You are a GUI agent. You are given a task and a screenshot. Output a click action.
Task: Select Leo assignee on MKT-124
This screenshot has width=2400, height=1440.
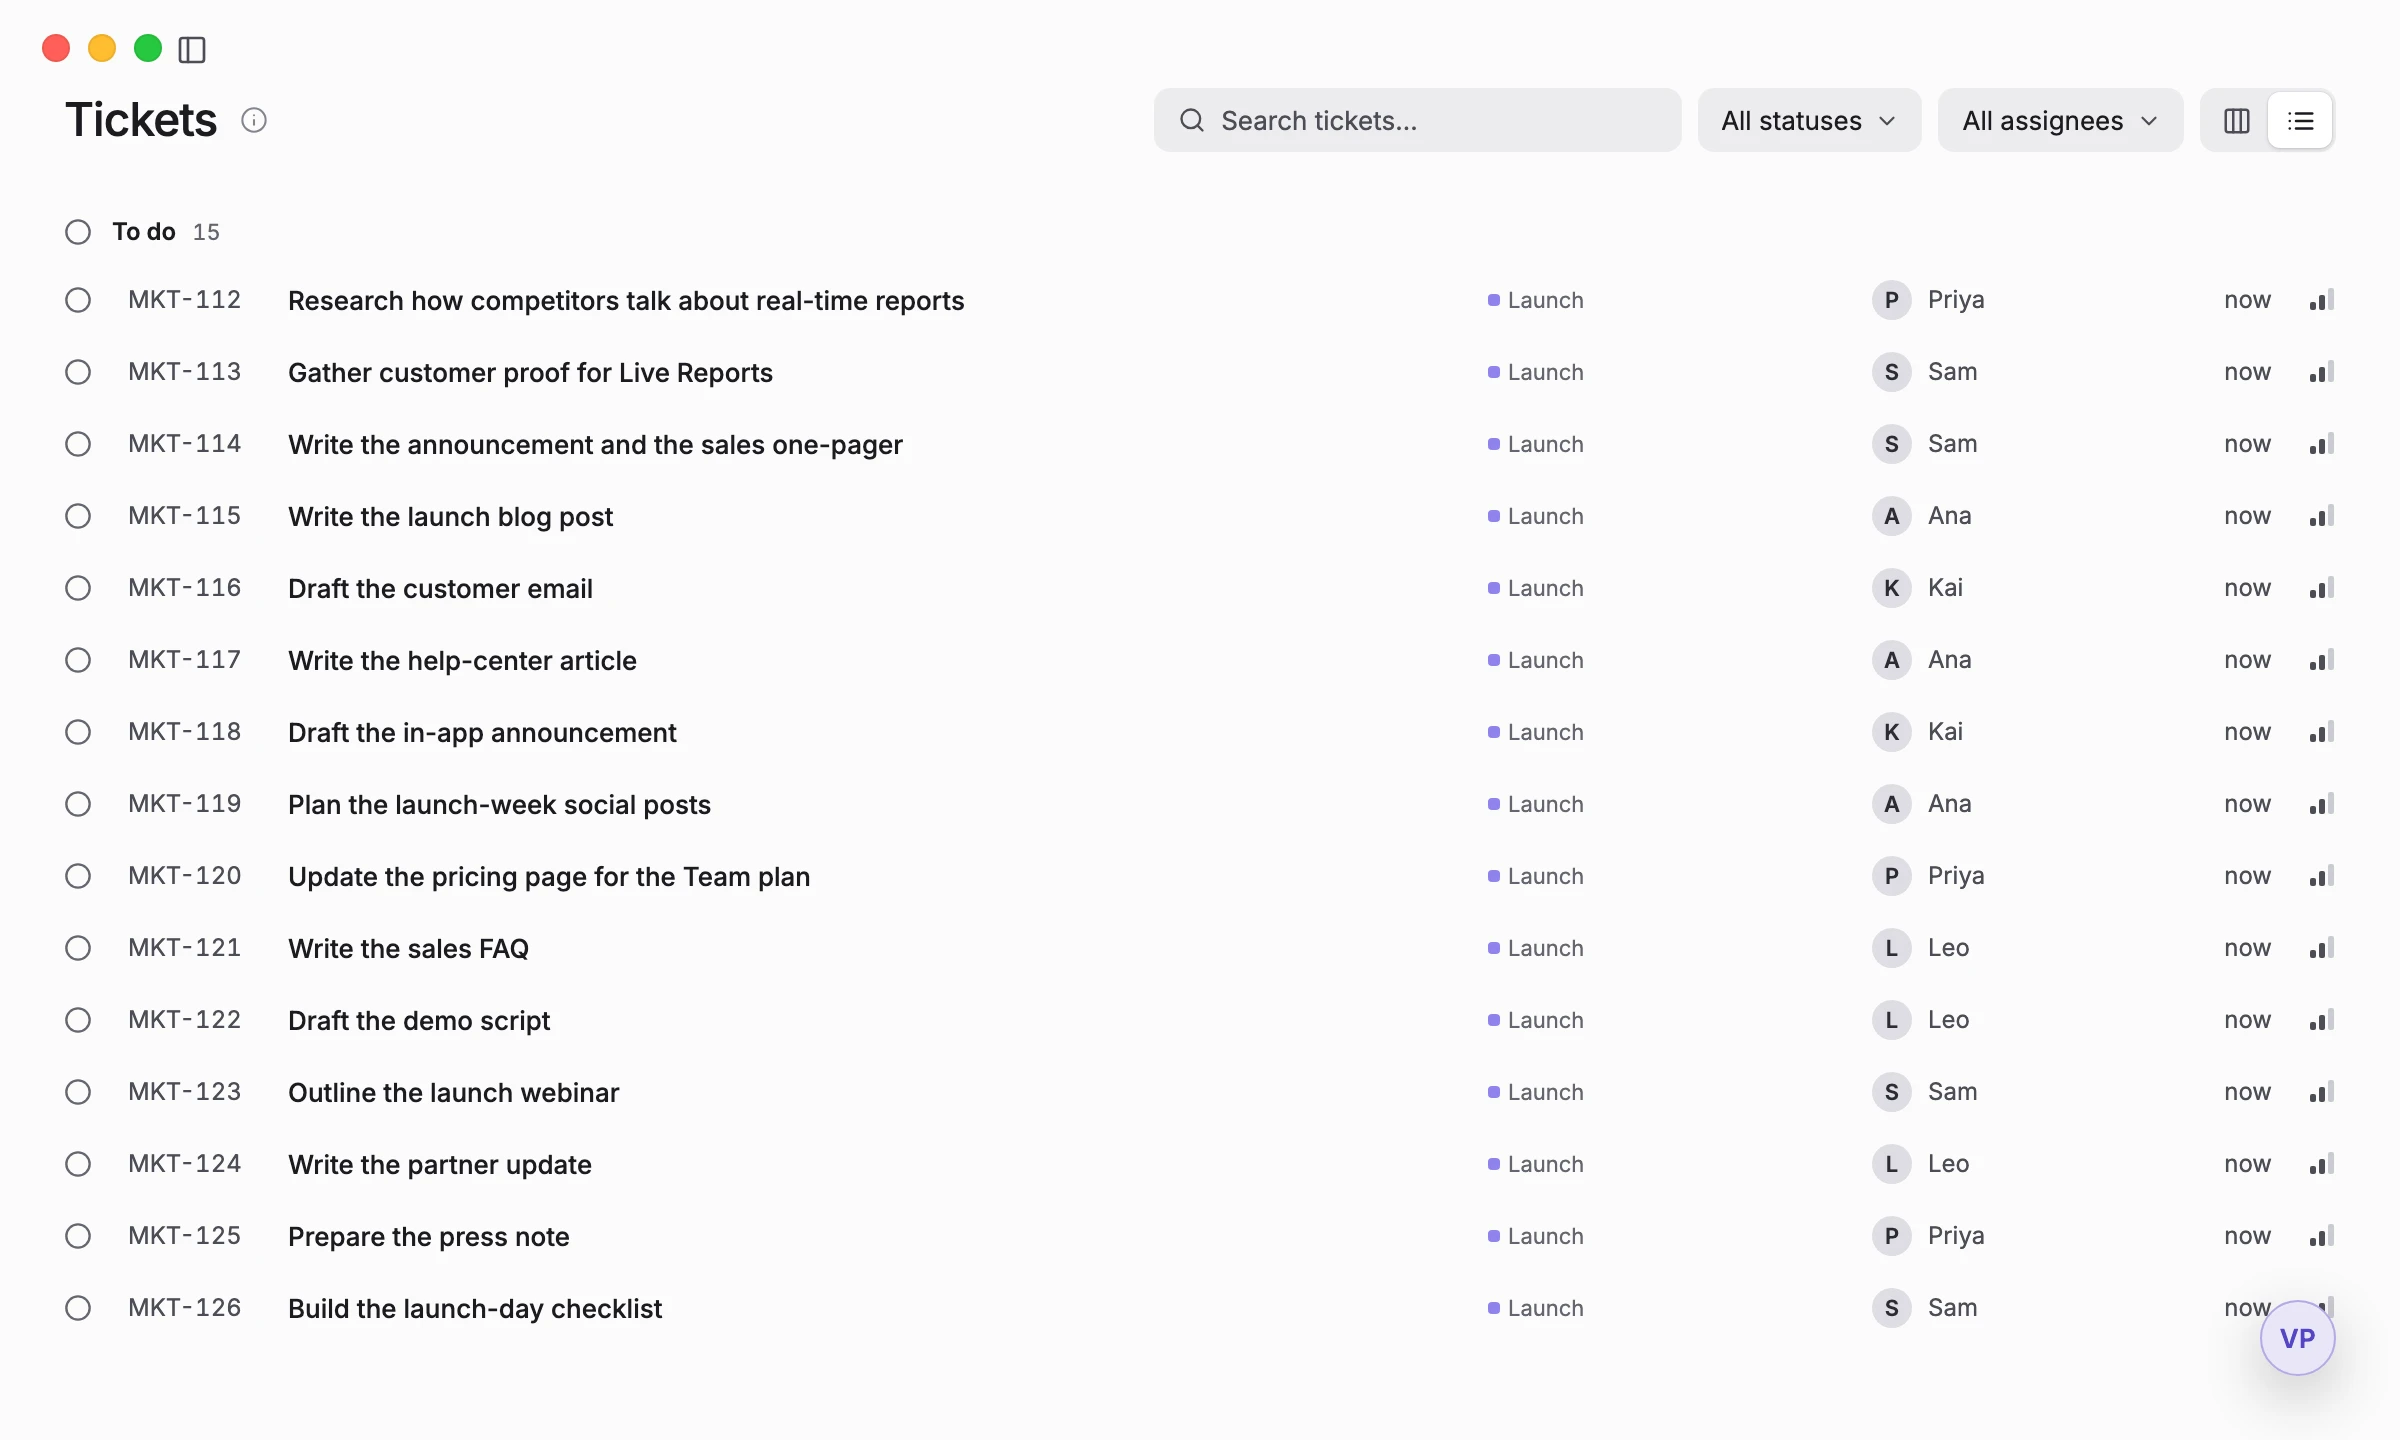[x=1921, y=1164]
